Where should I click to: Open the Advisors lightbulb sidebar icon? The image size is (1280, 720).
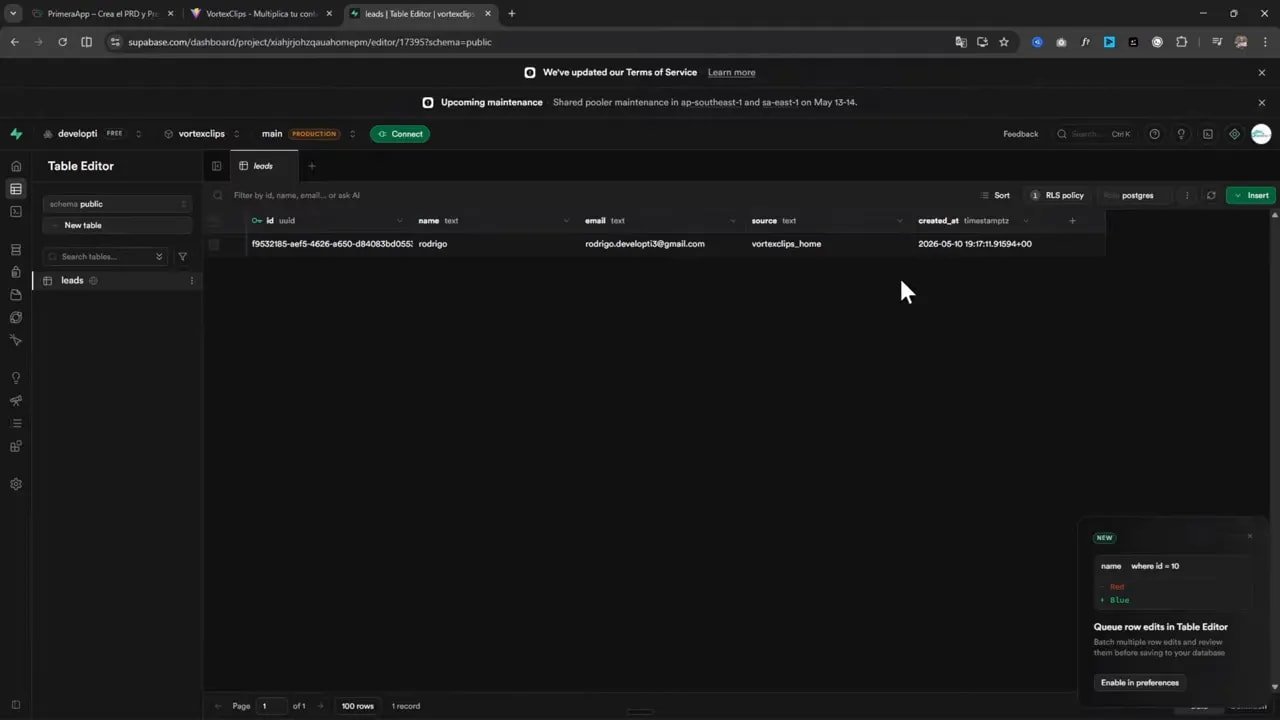[16, 378]
